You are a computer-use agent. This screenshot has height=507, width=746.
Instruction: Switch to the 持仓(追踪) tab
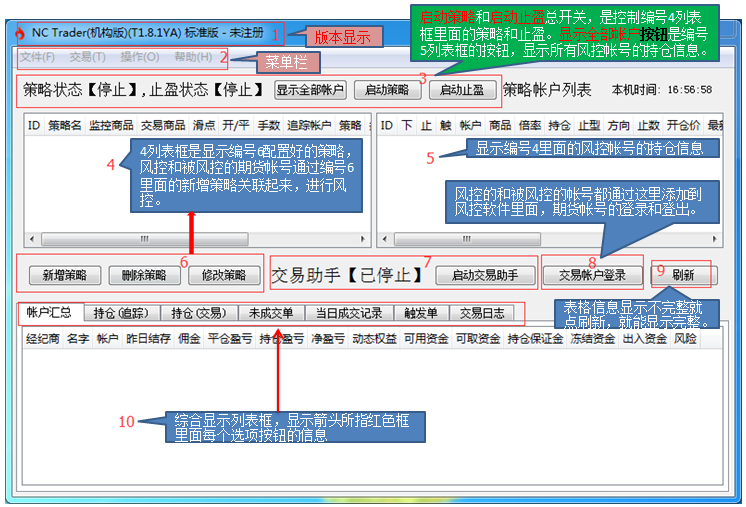click(x=121, y=313)
